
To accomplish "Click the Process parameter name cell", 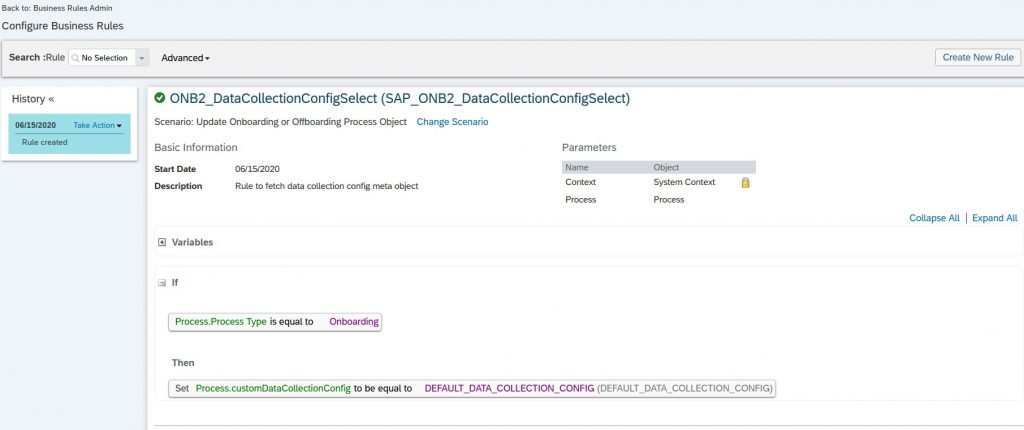I will pyautogui.click(x=581, y=200).
